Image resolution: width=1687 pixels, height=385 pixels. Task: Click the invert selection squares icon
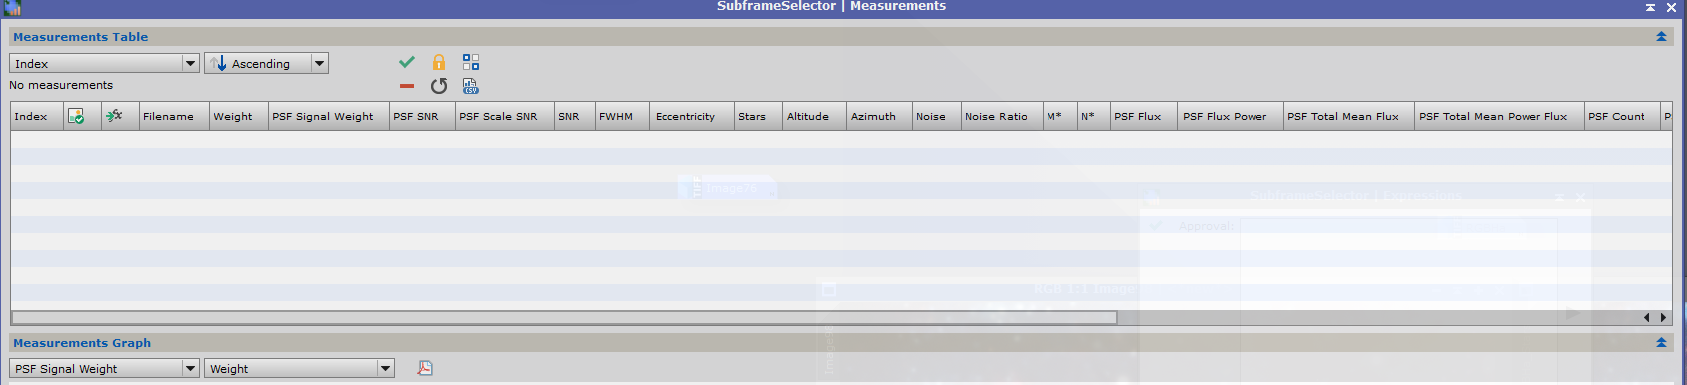[471, 62]
